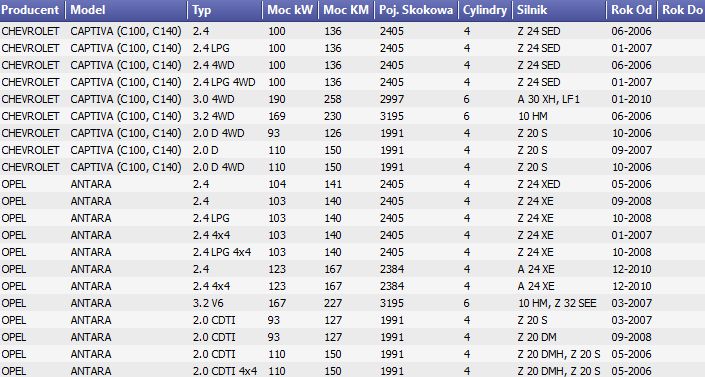Image resolution: width=705 pixels, height=377 pixels.
Task: Click the 190 Moc kW value
Action: click(277, 99)
